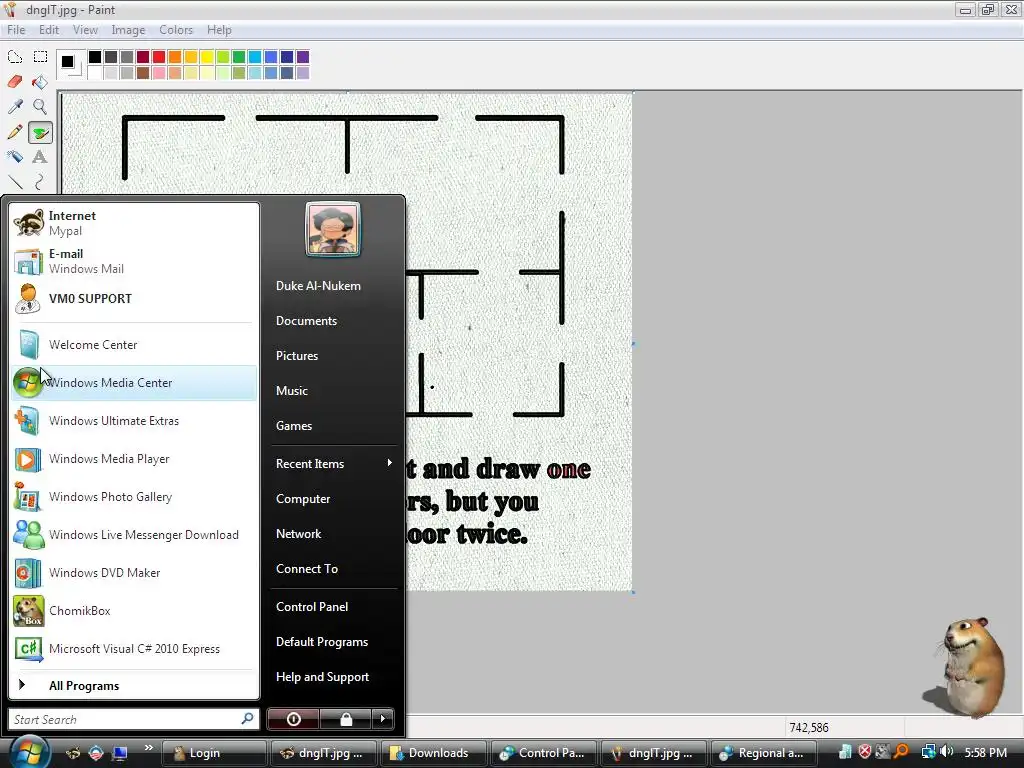This screenshot has width=1024, height=768.
Task: Launch Windows DVD Maker
Action: point(134,573)
